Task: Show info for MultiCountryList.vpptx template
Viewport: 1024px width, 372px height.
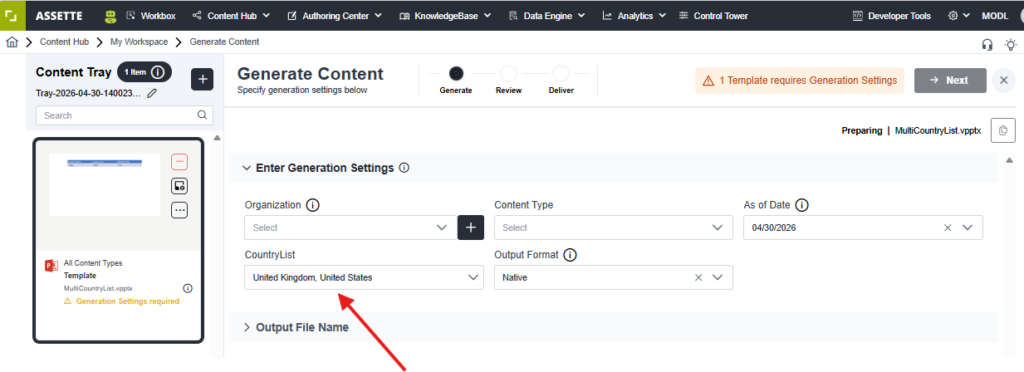Action: point(187,288)
